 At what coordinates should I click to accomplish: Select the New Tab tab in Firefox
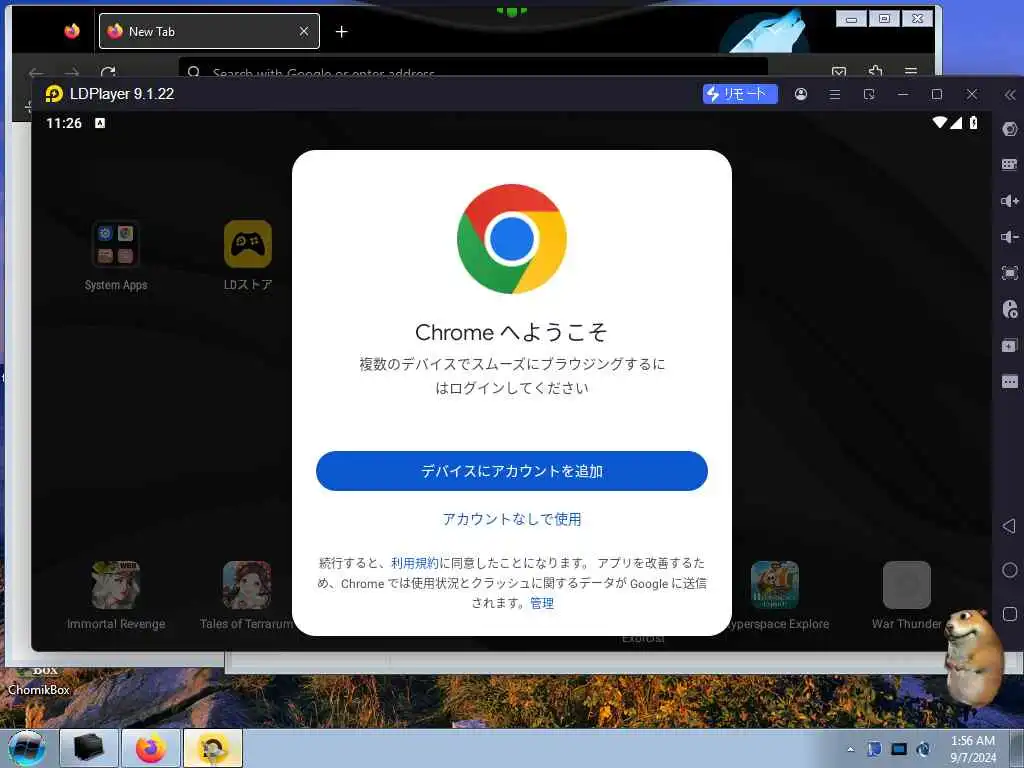209,31
